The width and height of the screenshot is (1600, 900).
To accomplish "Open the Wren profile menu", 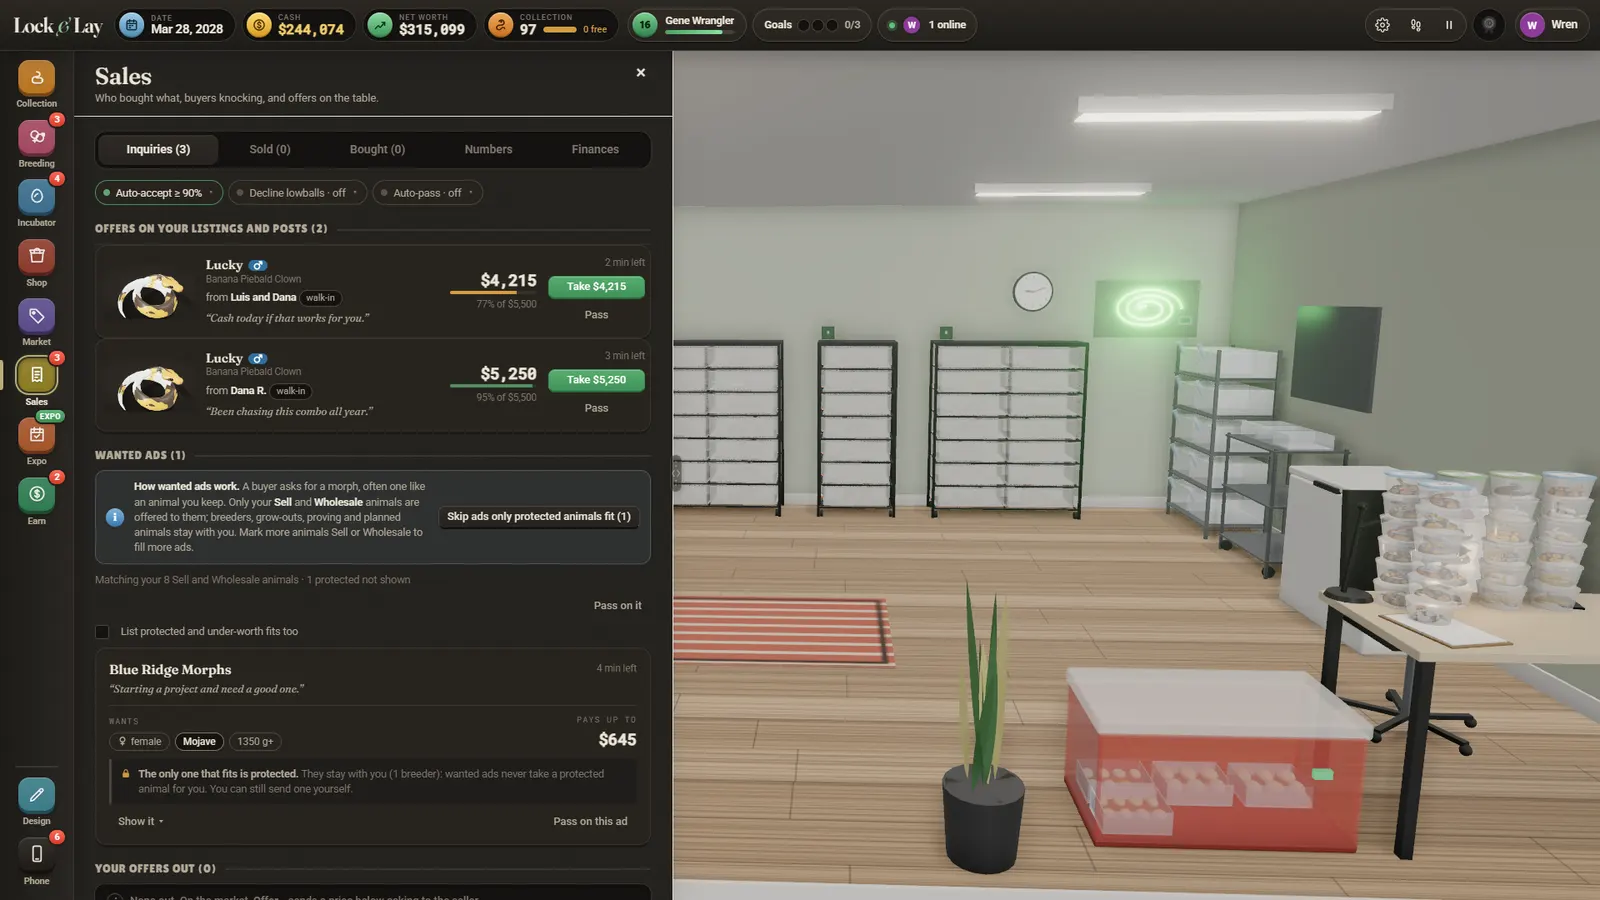I will point(1552,25).
